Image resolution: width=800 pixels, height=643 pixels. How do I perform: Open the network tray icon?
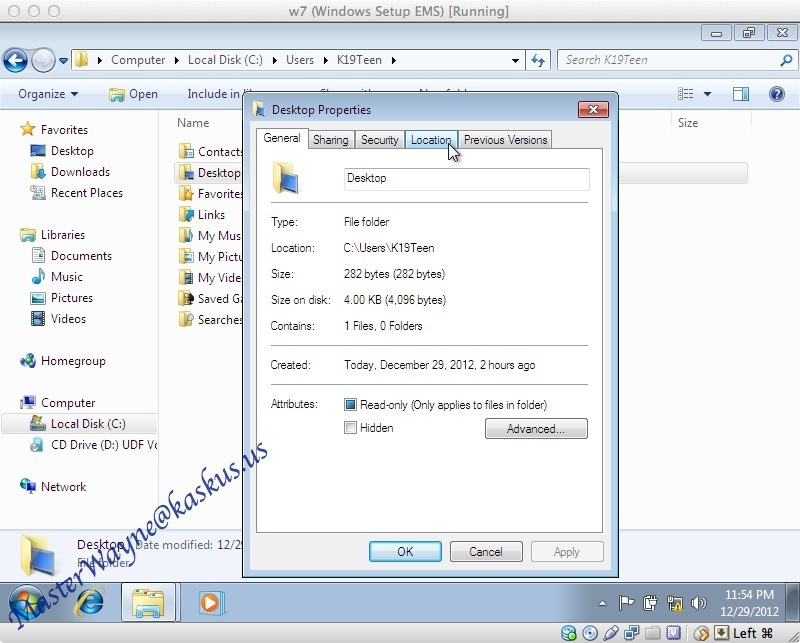coord(674,603)
